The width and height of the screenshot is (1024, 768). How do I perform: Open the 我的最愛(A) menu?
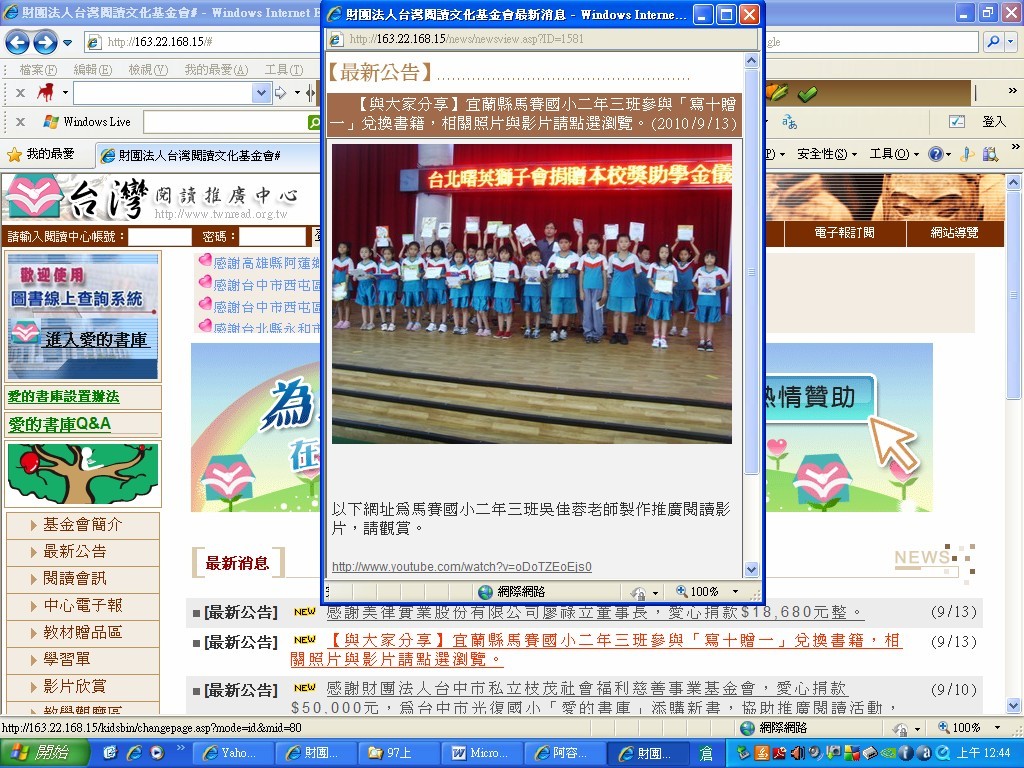click(x=216, y=69)
